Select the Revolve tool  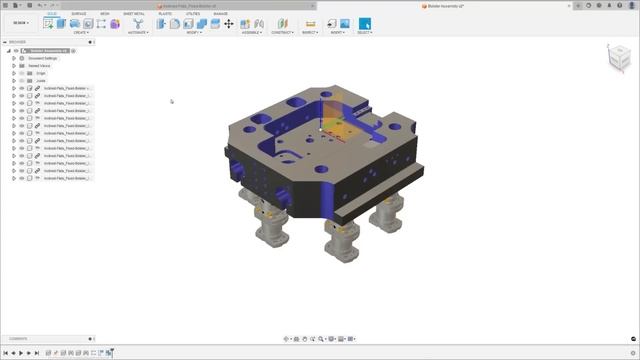75,24
